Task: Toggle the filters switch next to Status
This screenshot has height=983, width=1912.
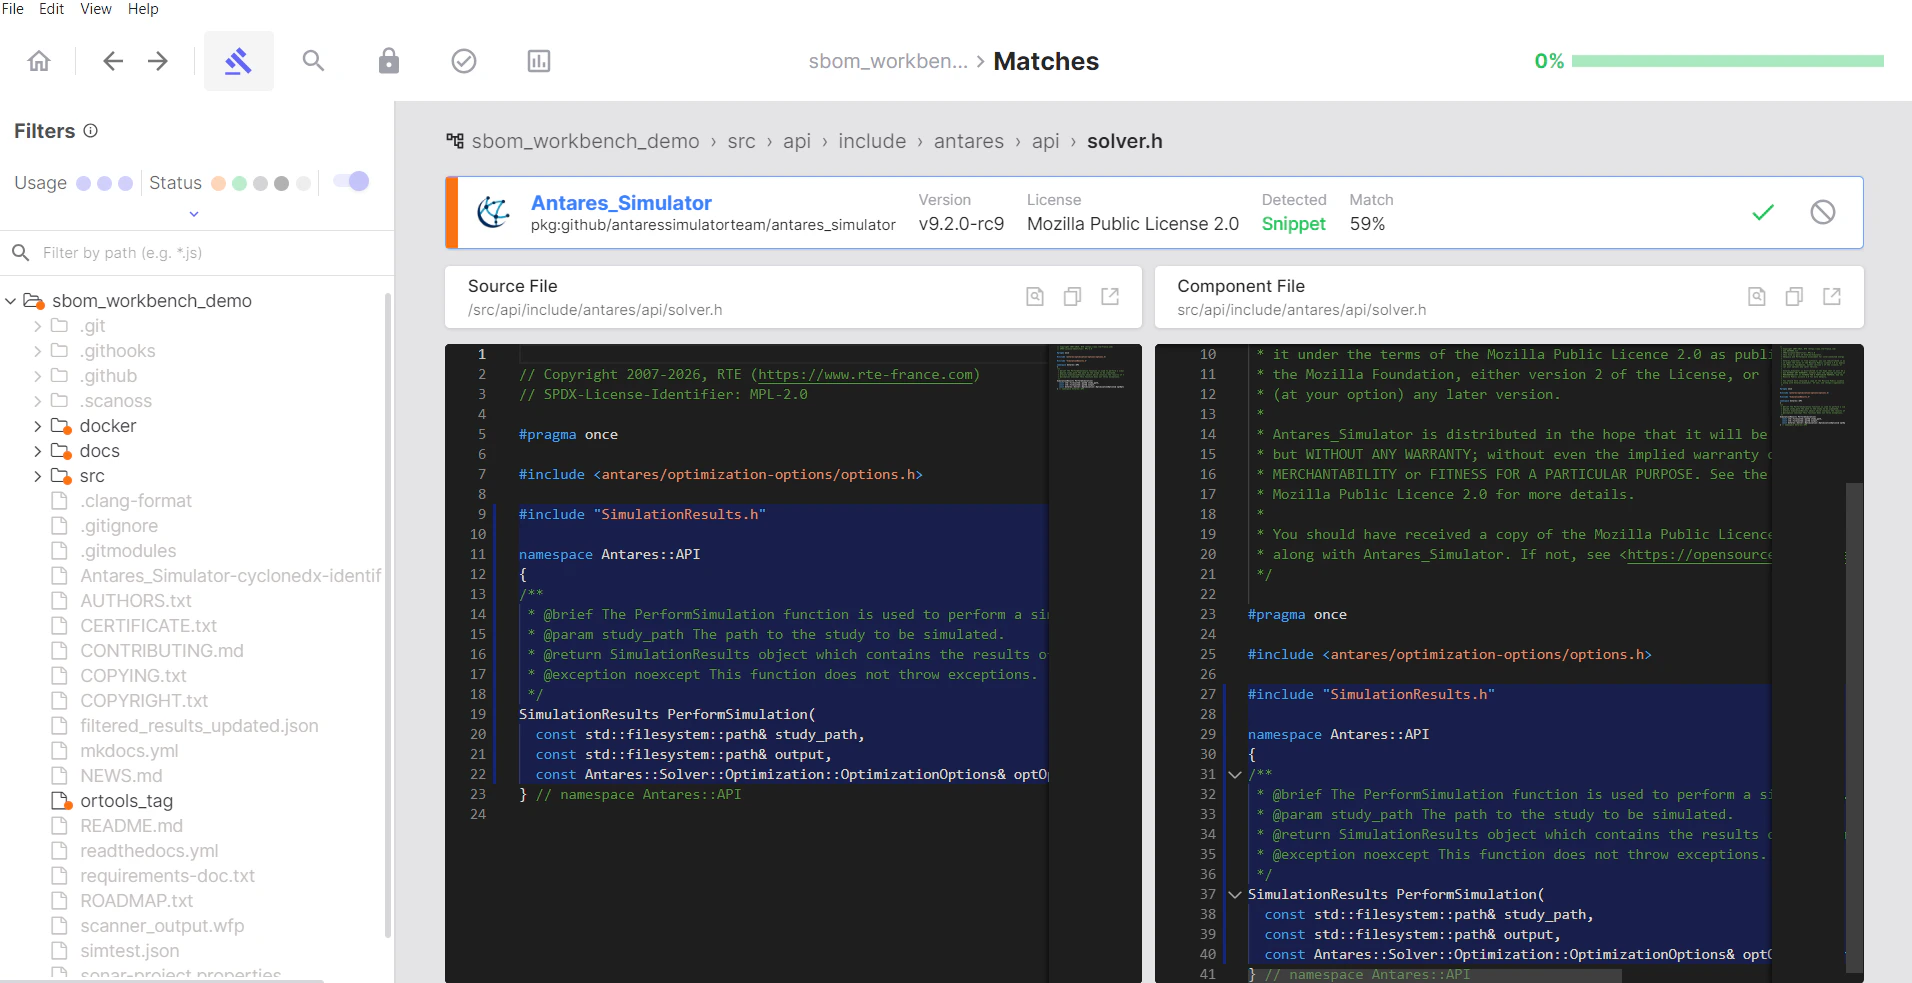Action: (x=350, y=181)
